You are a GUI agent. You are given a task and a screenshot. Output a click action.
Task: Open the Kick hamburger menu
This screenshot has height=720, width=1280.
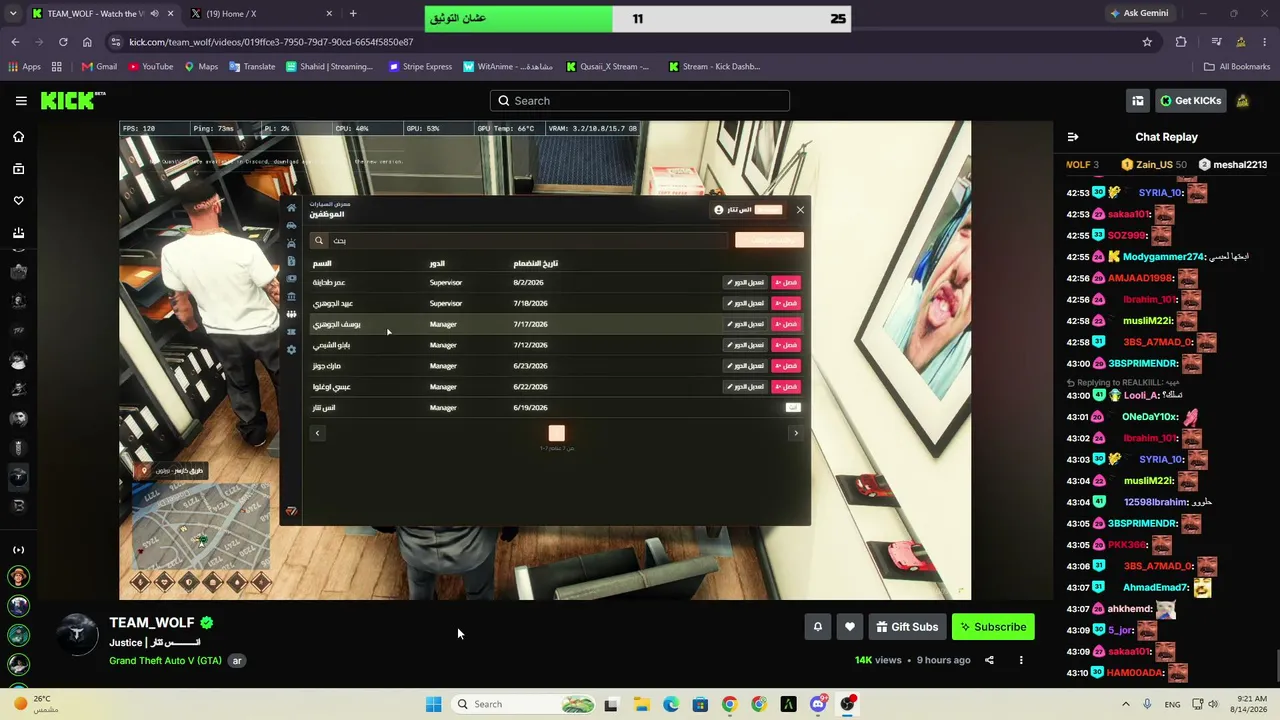click(21, 101)
